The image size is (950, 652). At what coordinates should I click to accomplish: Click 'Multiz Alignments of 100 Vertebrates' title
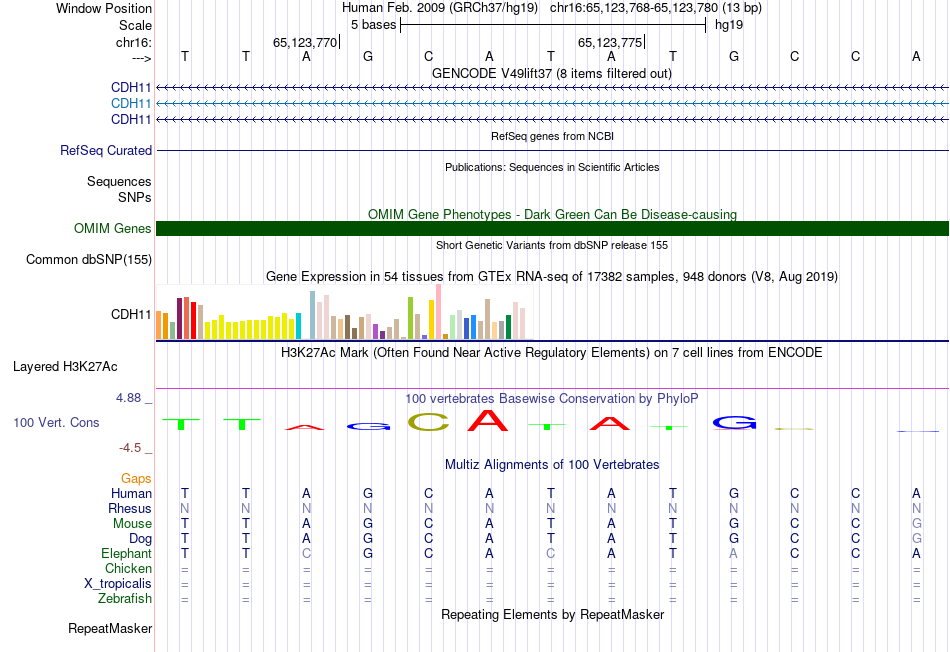(x=552, y=465)
